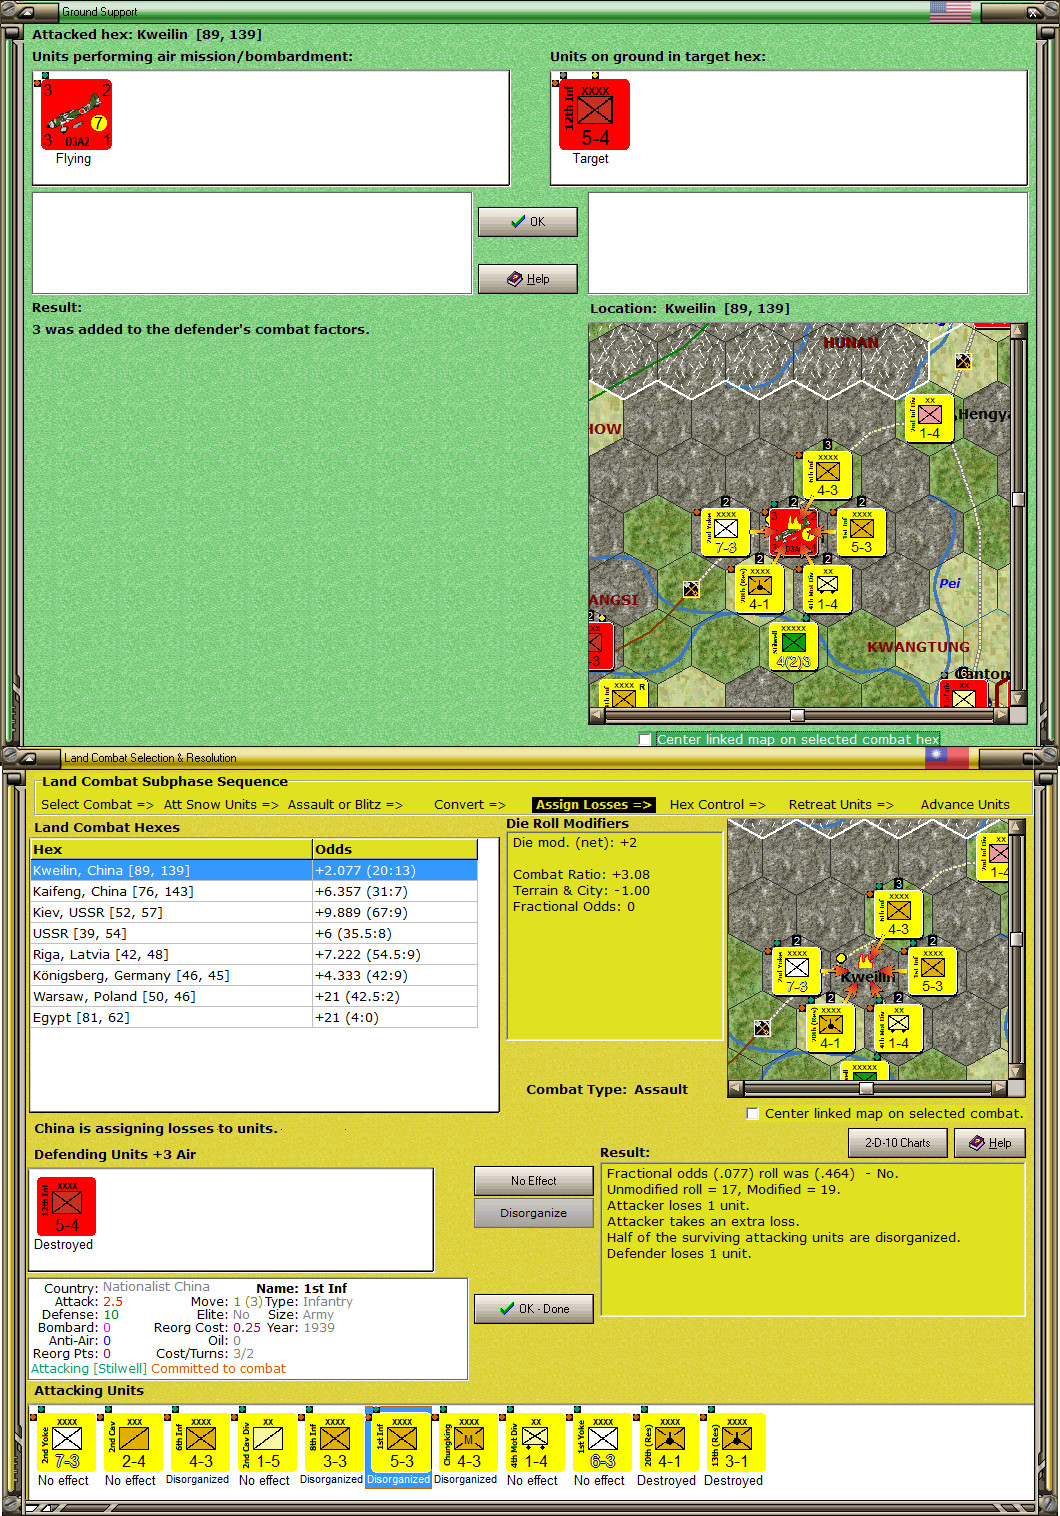Move Ground Support map vertical scrollbar thumb

1018,499
